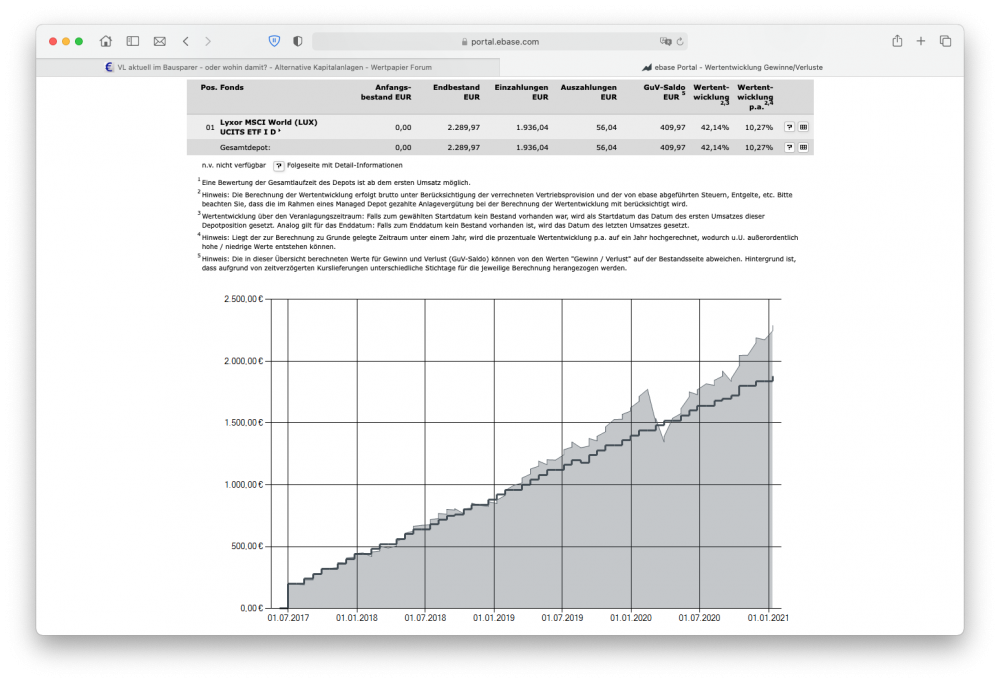Screen dimensions: 1000x683
Task: Translate page via address bar icon
Action: tap(665, 41)
